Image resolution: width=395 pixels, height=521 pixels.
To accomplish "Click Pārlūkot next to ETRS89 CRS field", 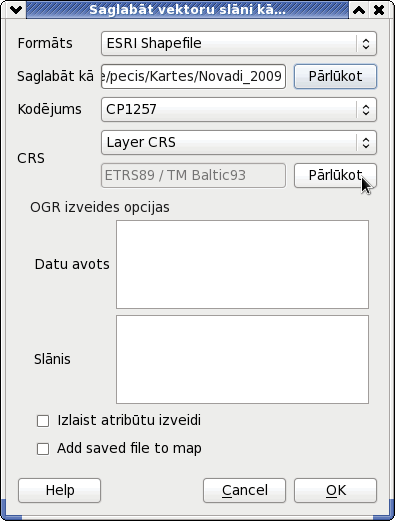I will [335, 175].
